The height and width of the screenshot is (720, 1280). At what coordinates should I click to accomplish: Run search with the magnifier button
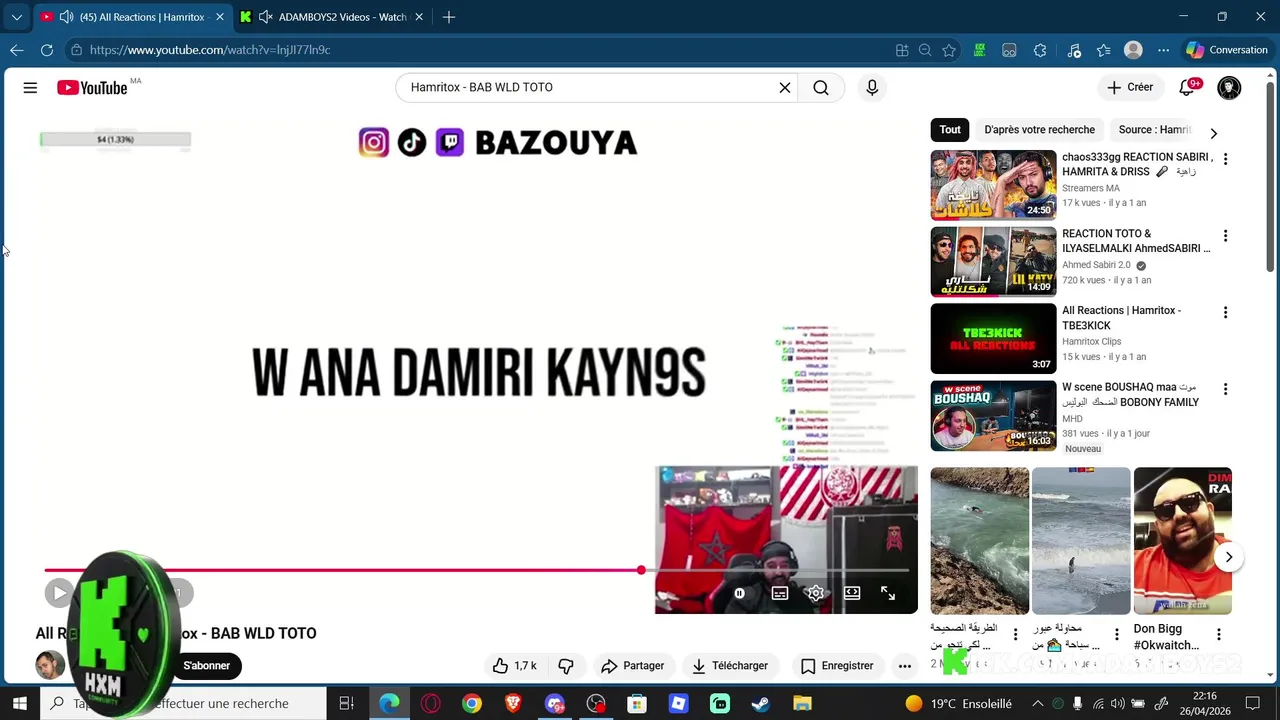click(x=821, y=88)
